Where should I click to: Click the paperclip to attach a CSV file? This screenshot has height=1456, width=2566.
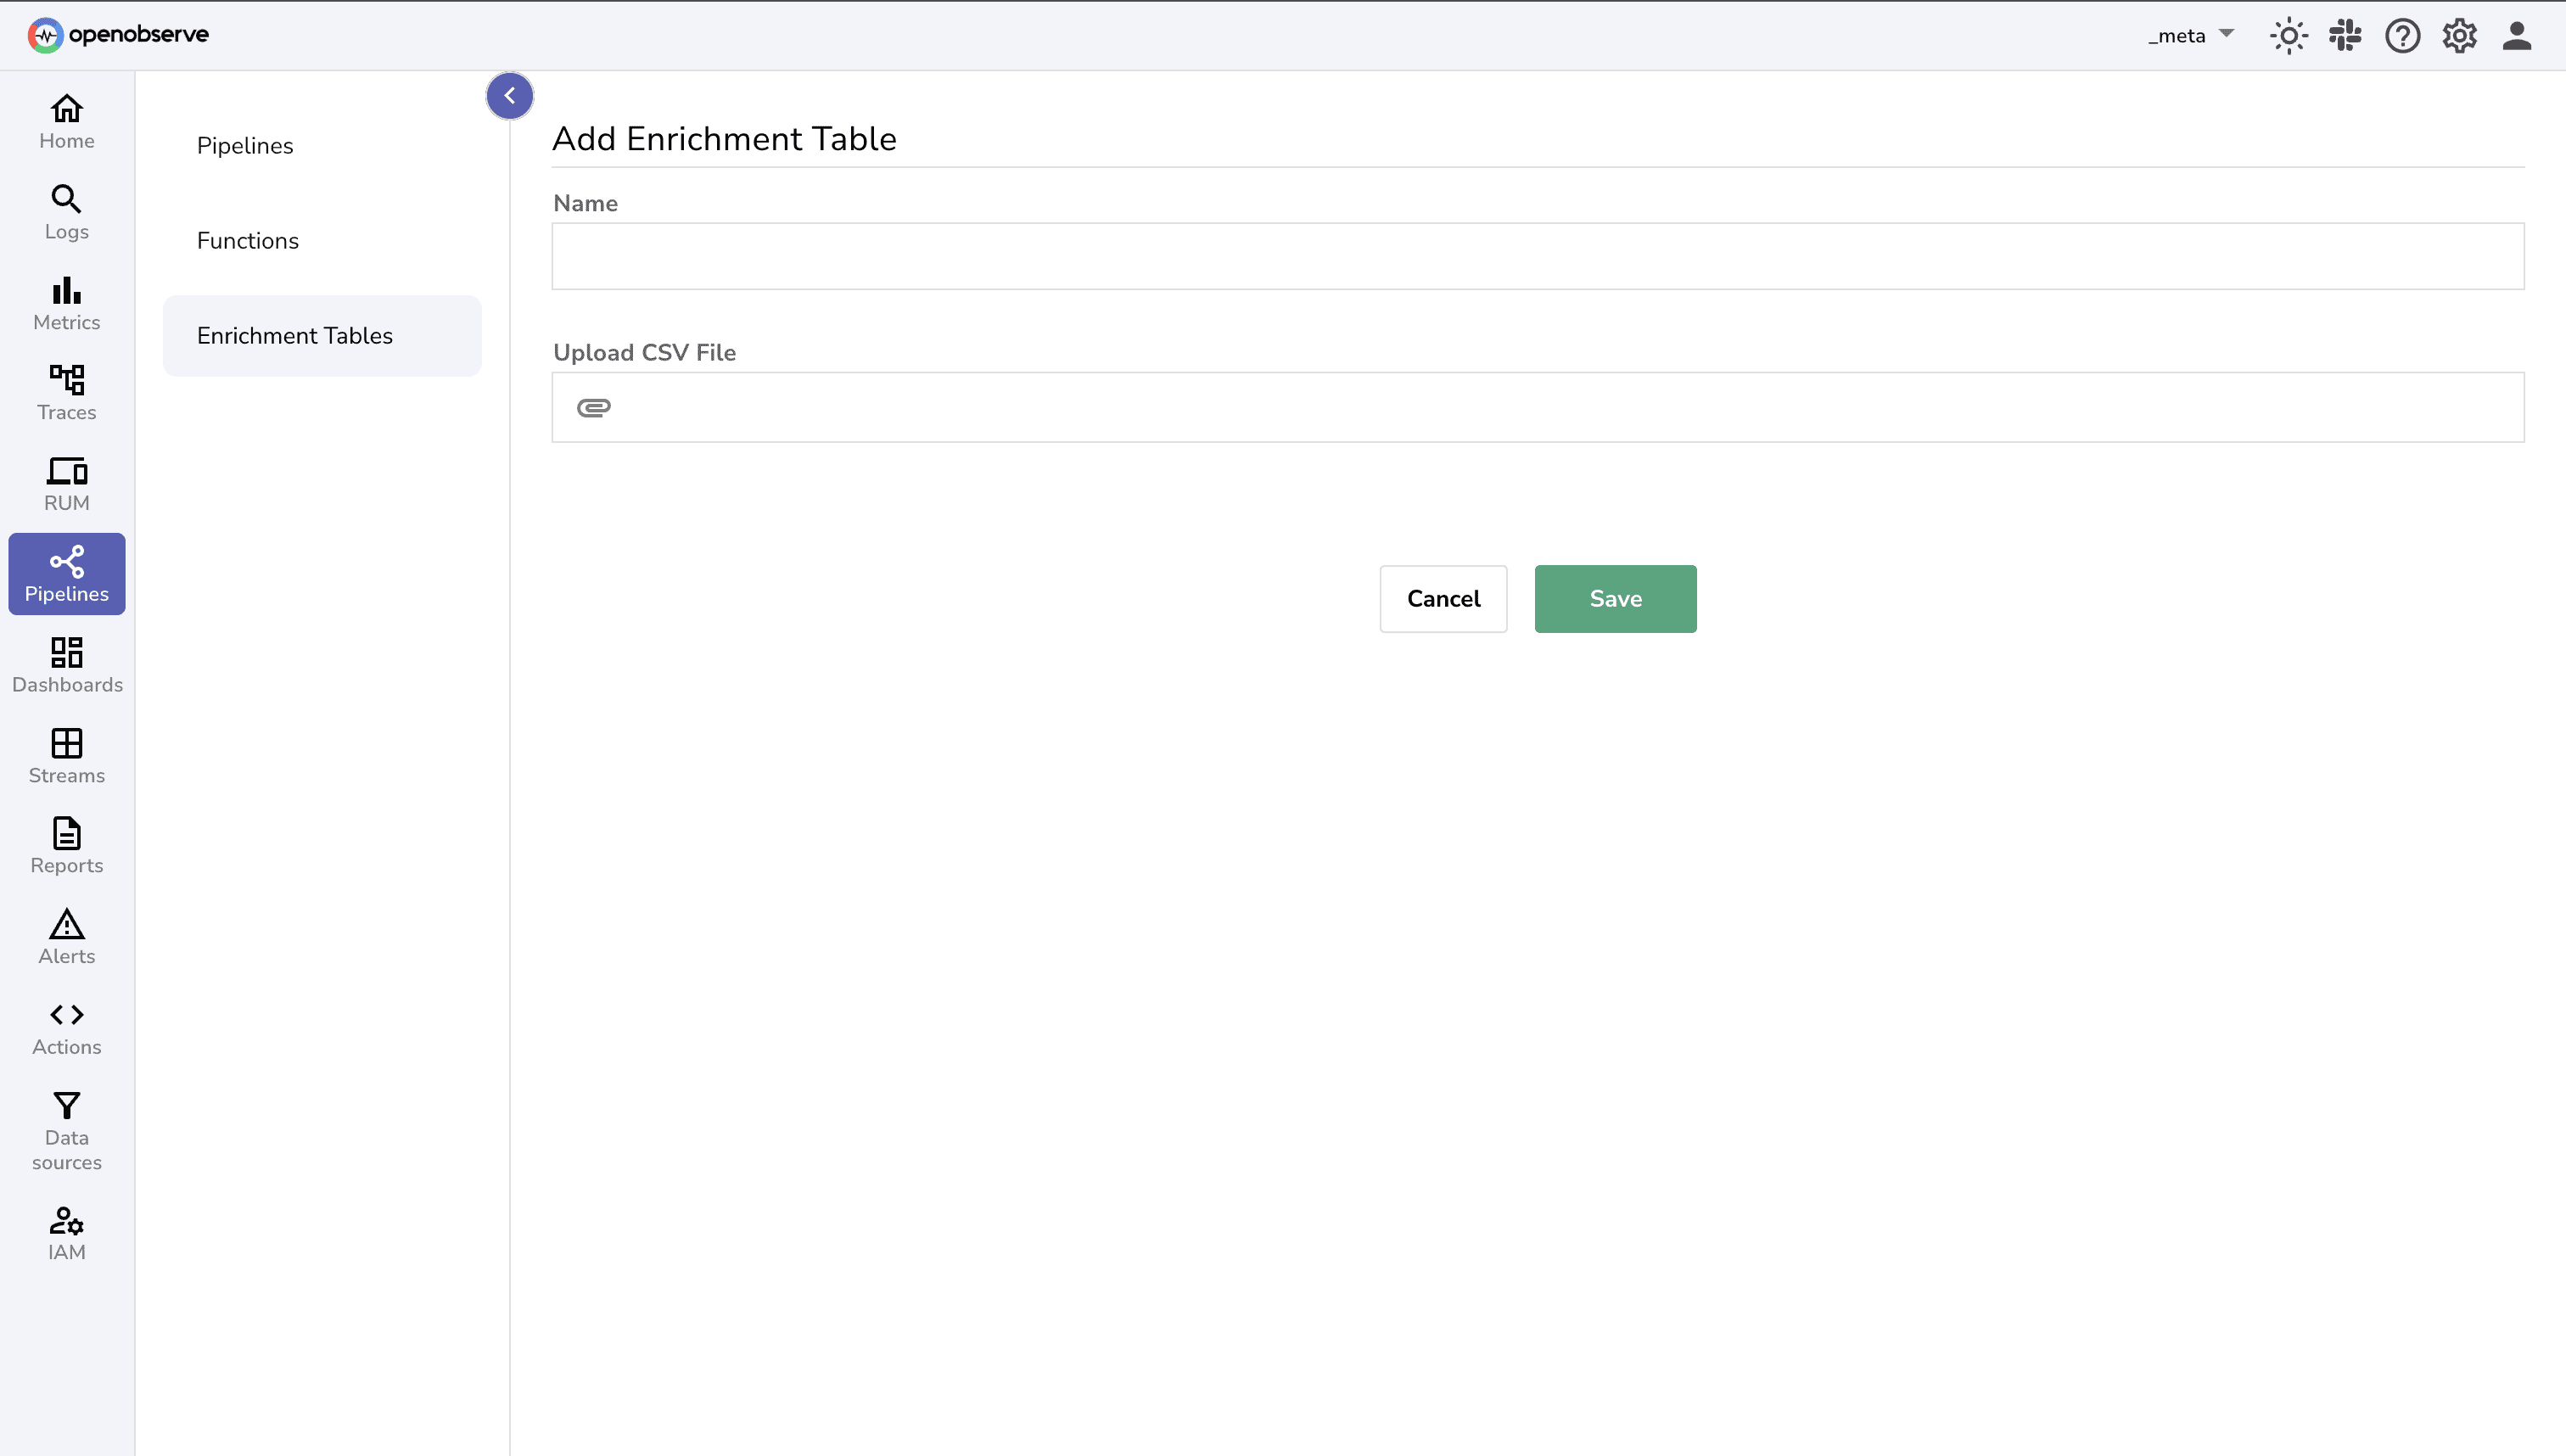[595, 407]
